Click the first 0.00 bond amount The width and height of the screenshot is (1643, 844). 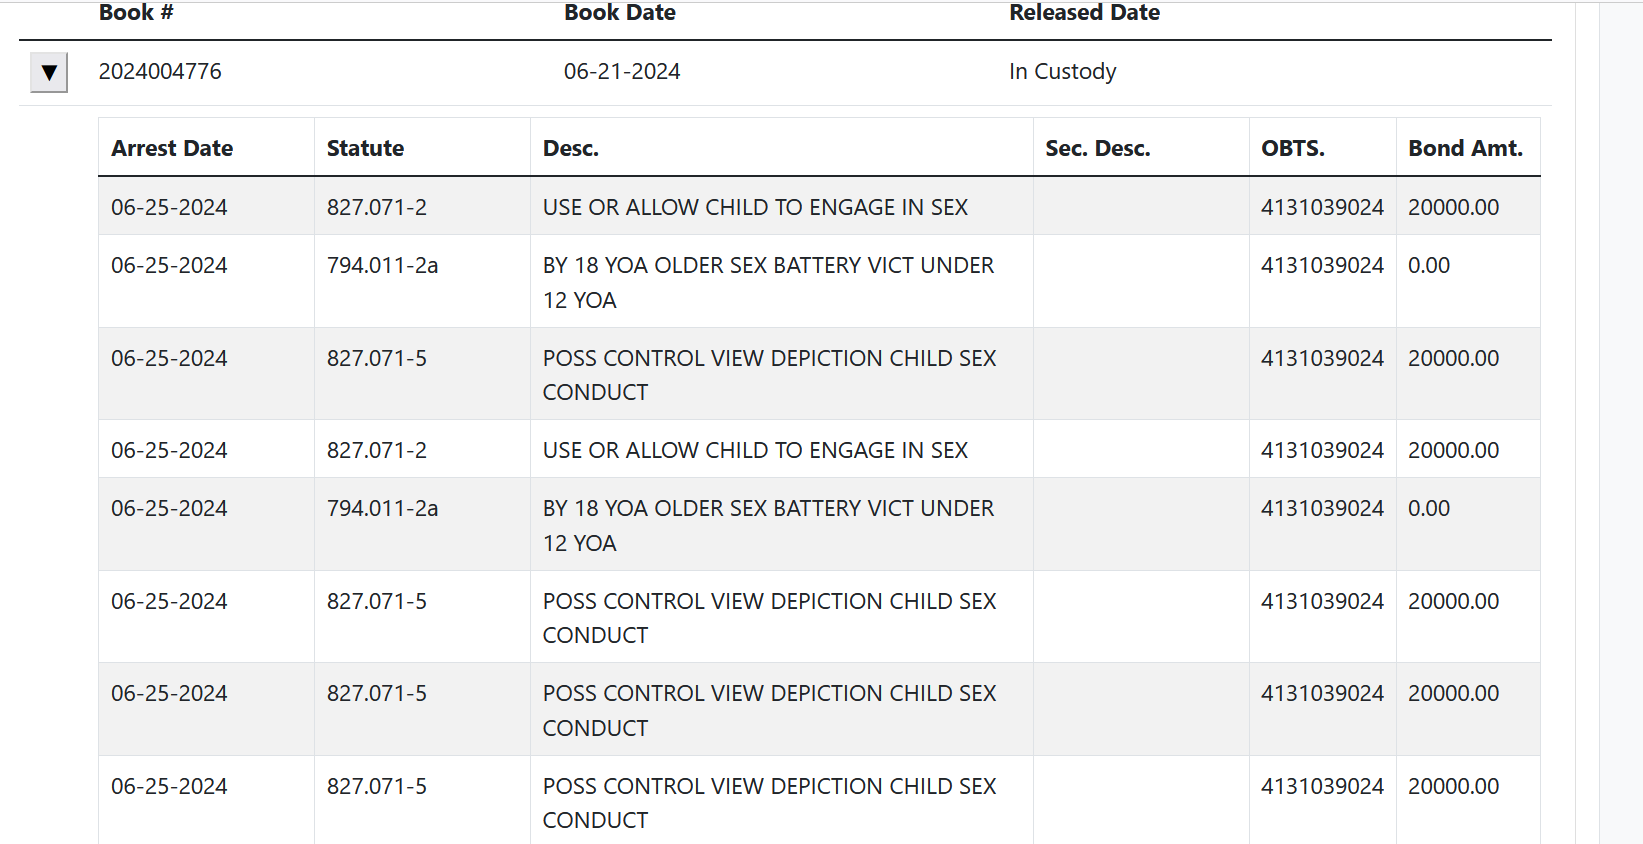point(1429,265)
